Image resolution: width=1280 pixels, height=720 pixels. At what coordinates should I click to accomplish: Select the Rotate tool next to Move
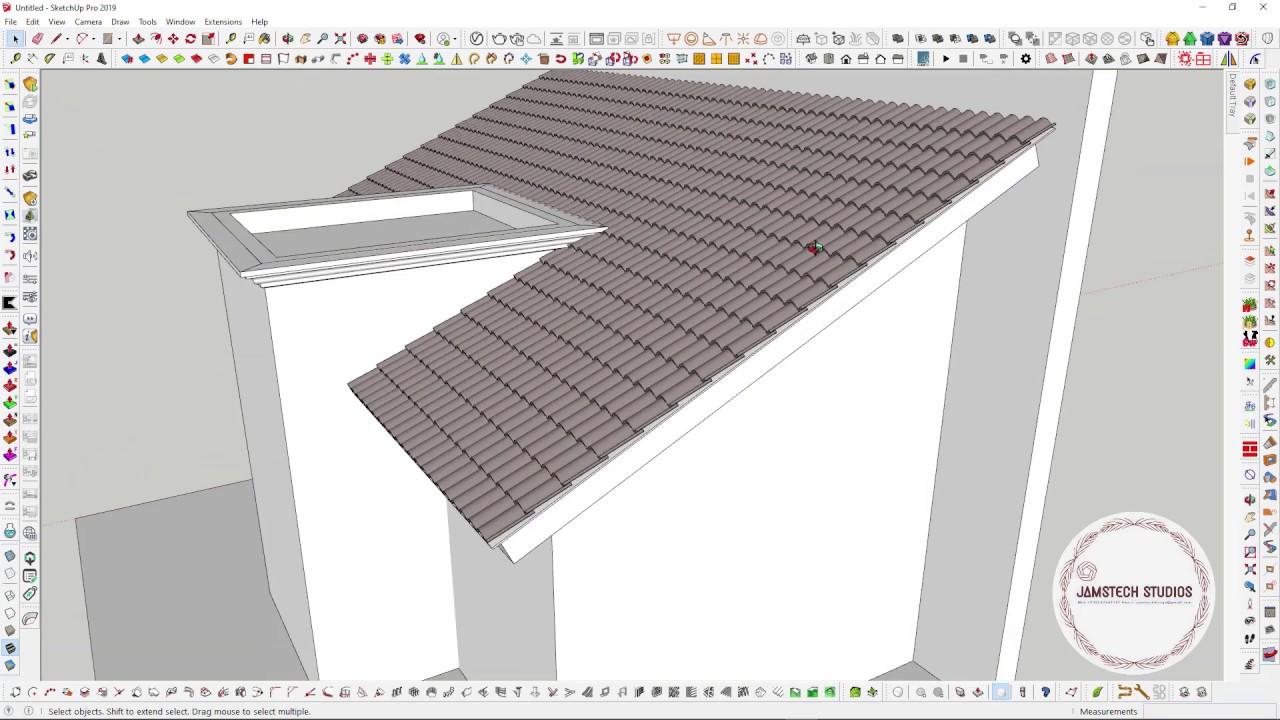[x=190, y=39]
